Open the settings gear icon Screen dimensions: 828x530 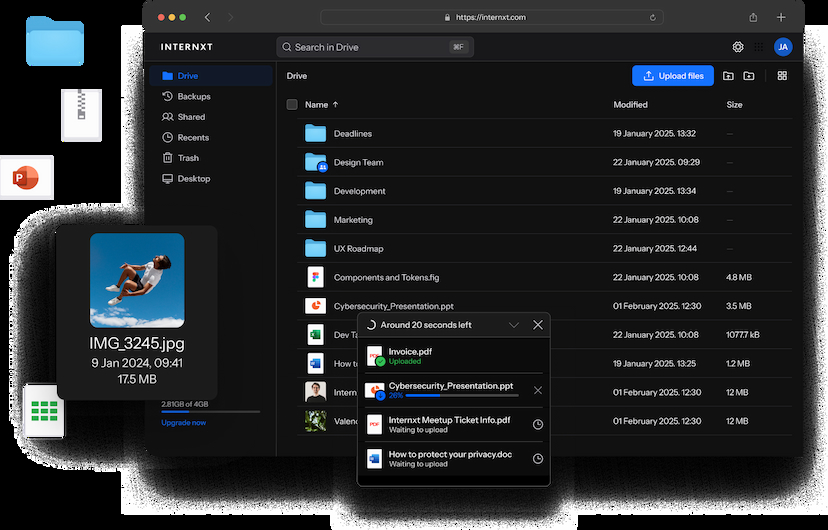point(738,47)
